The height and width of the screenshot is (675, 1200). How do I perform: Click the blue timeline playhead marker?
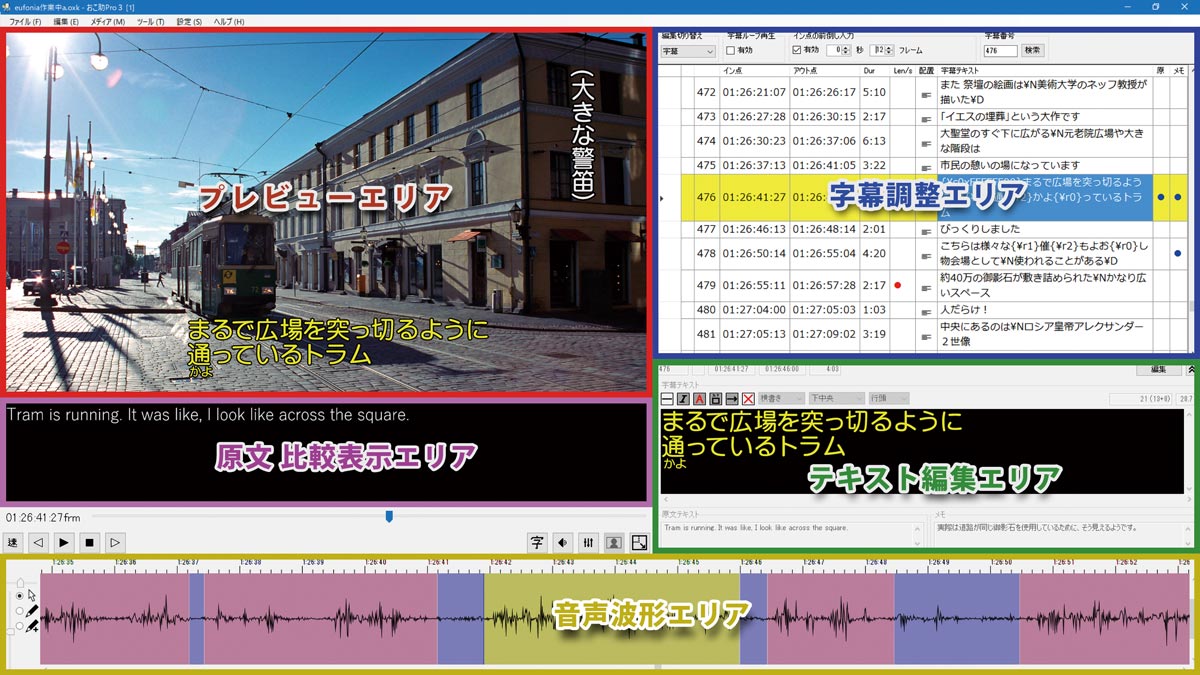click(389, 516)
